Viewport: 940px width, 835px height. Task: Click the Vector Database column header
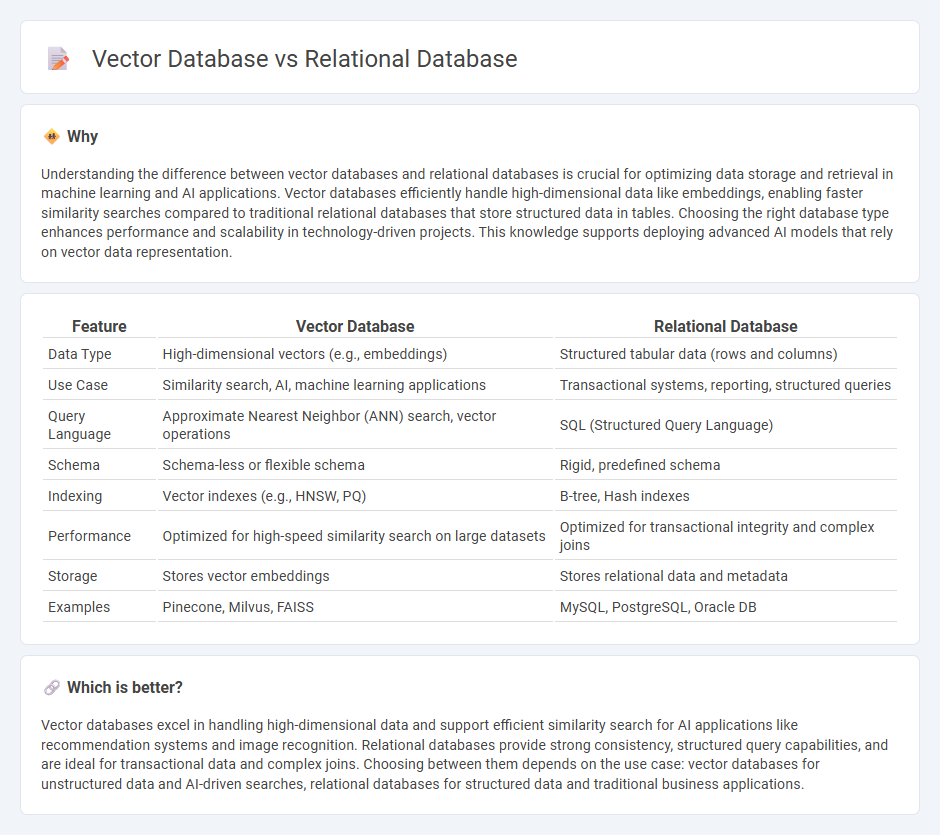click(x=355, y=326)
